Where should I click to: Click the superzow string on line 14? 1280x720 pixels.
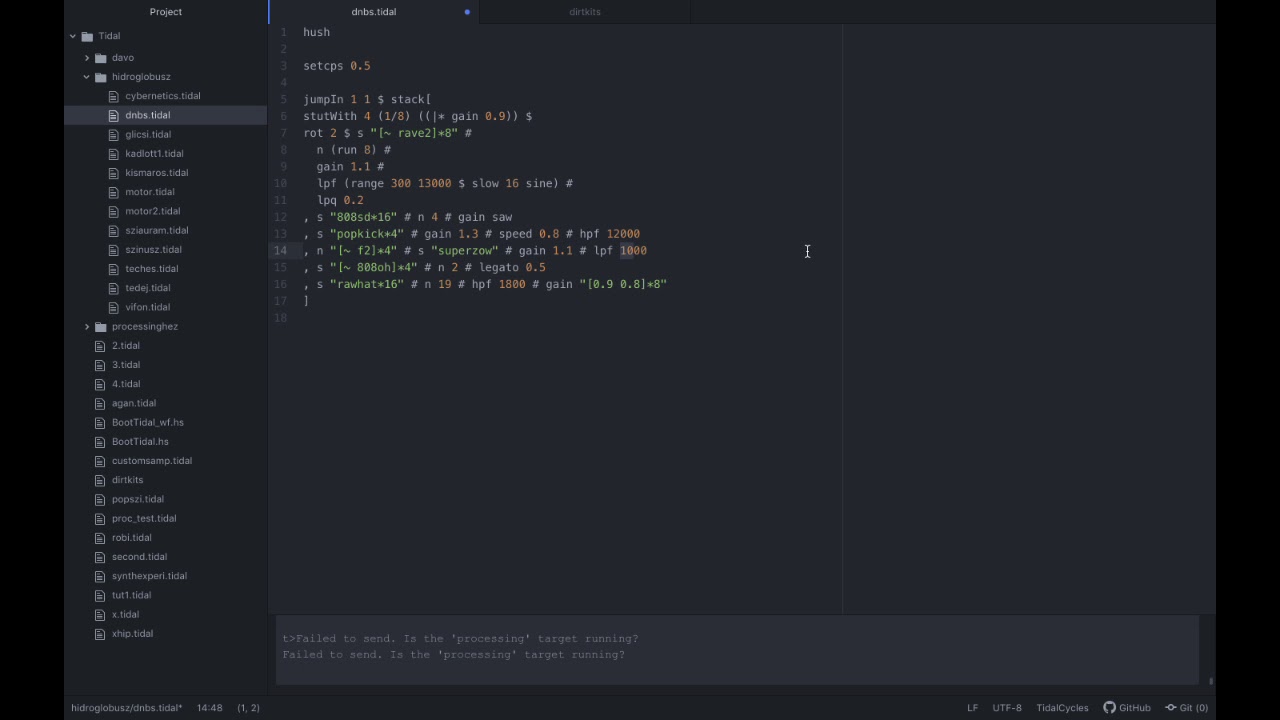pos(464,251)
